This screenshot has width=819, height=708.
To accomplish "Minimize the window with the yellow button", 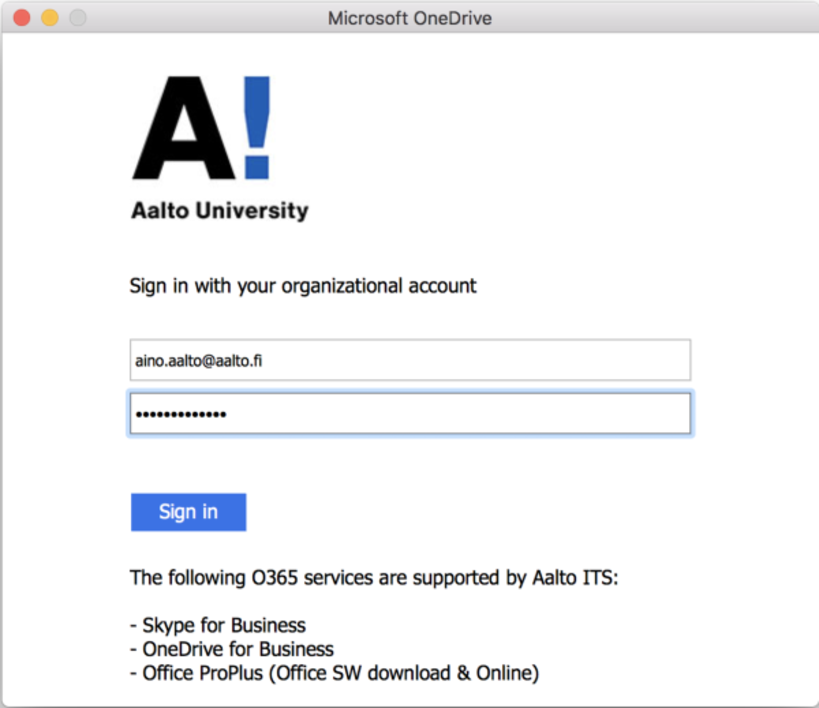I will coord(49,18).
